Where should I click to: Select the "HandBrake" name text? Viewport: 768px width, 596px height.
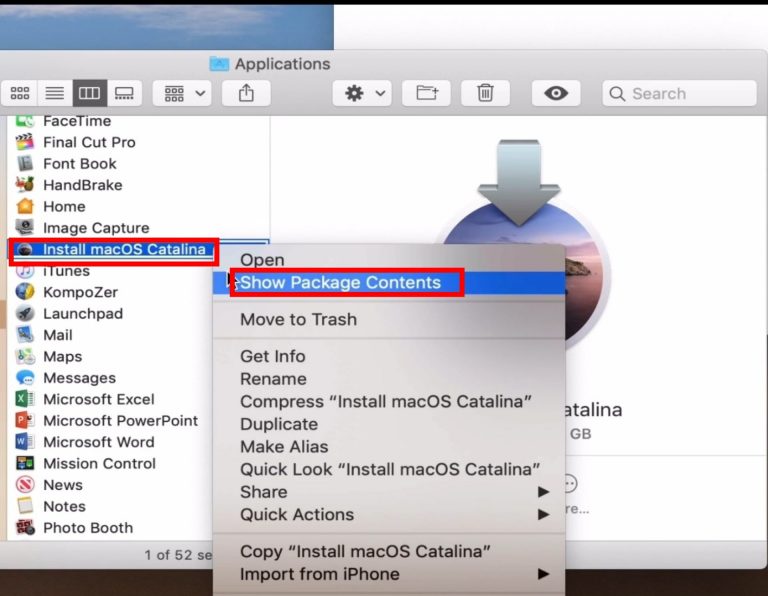pos(83,185)
